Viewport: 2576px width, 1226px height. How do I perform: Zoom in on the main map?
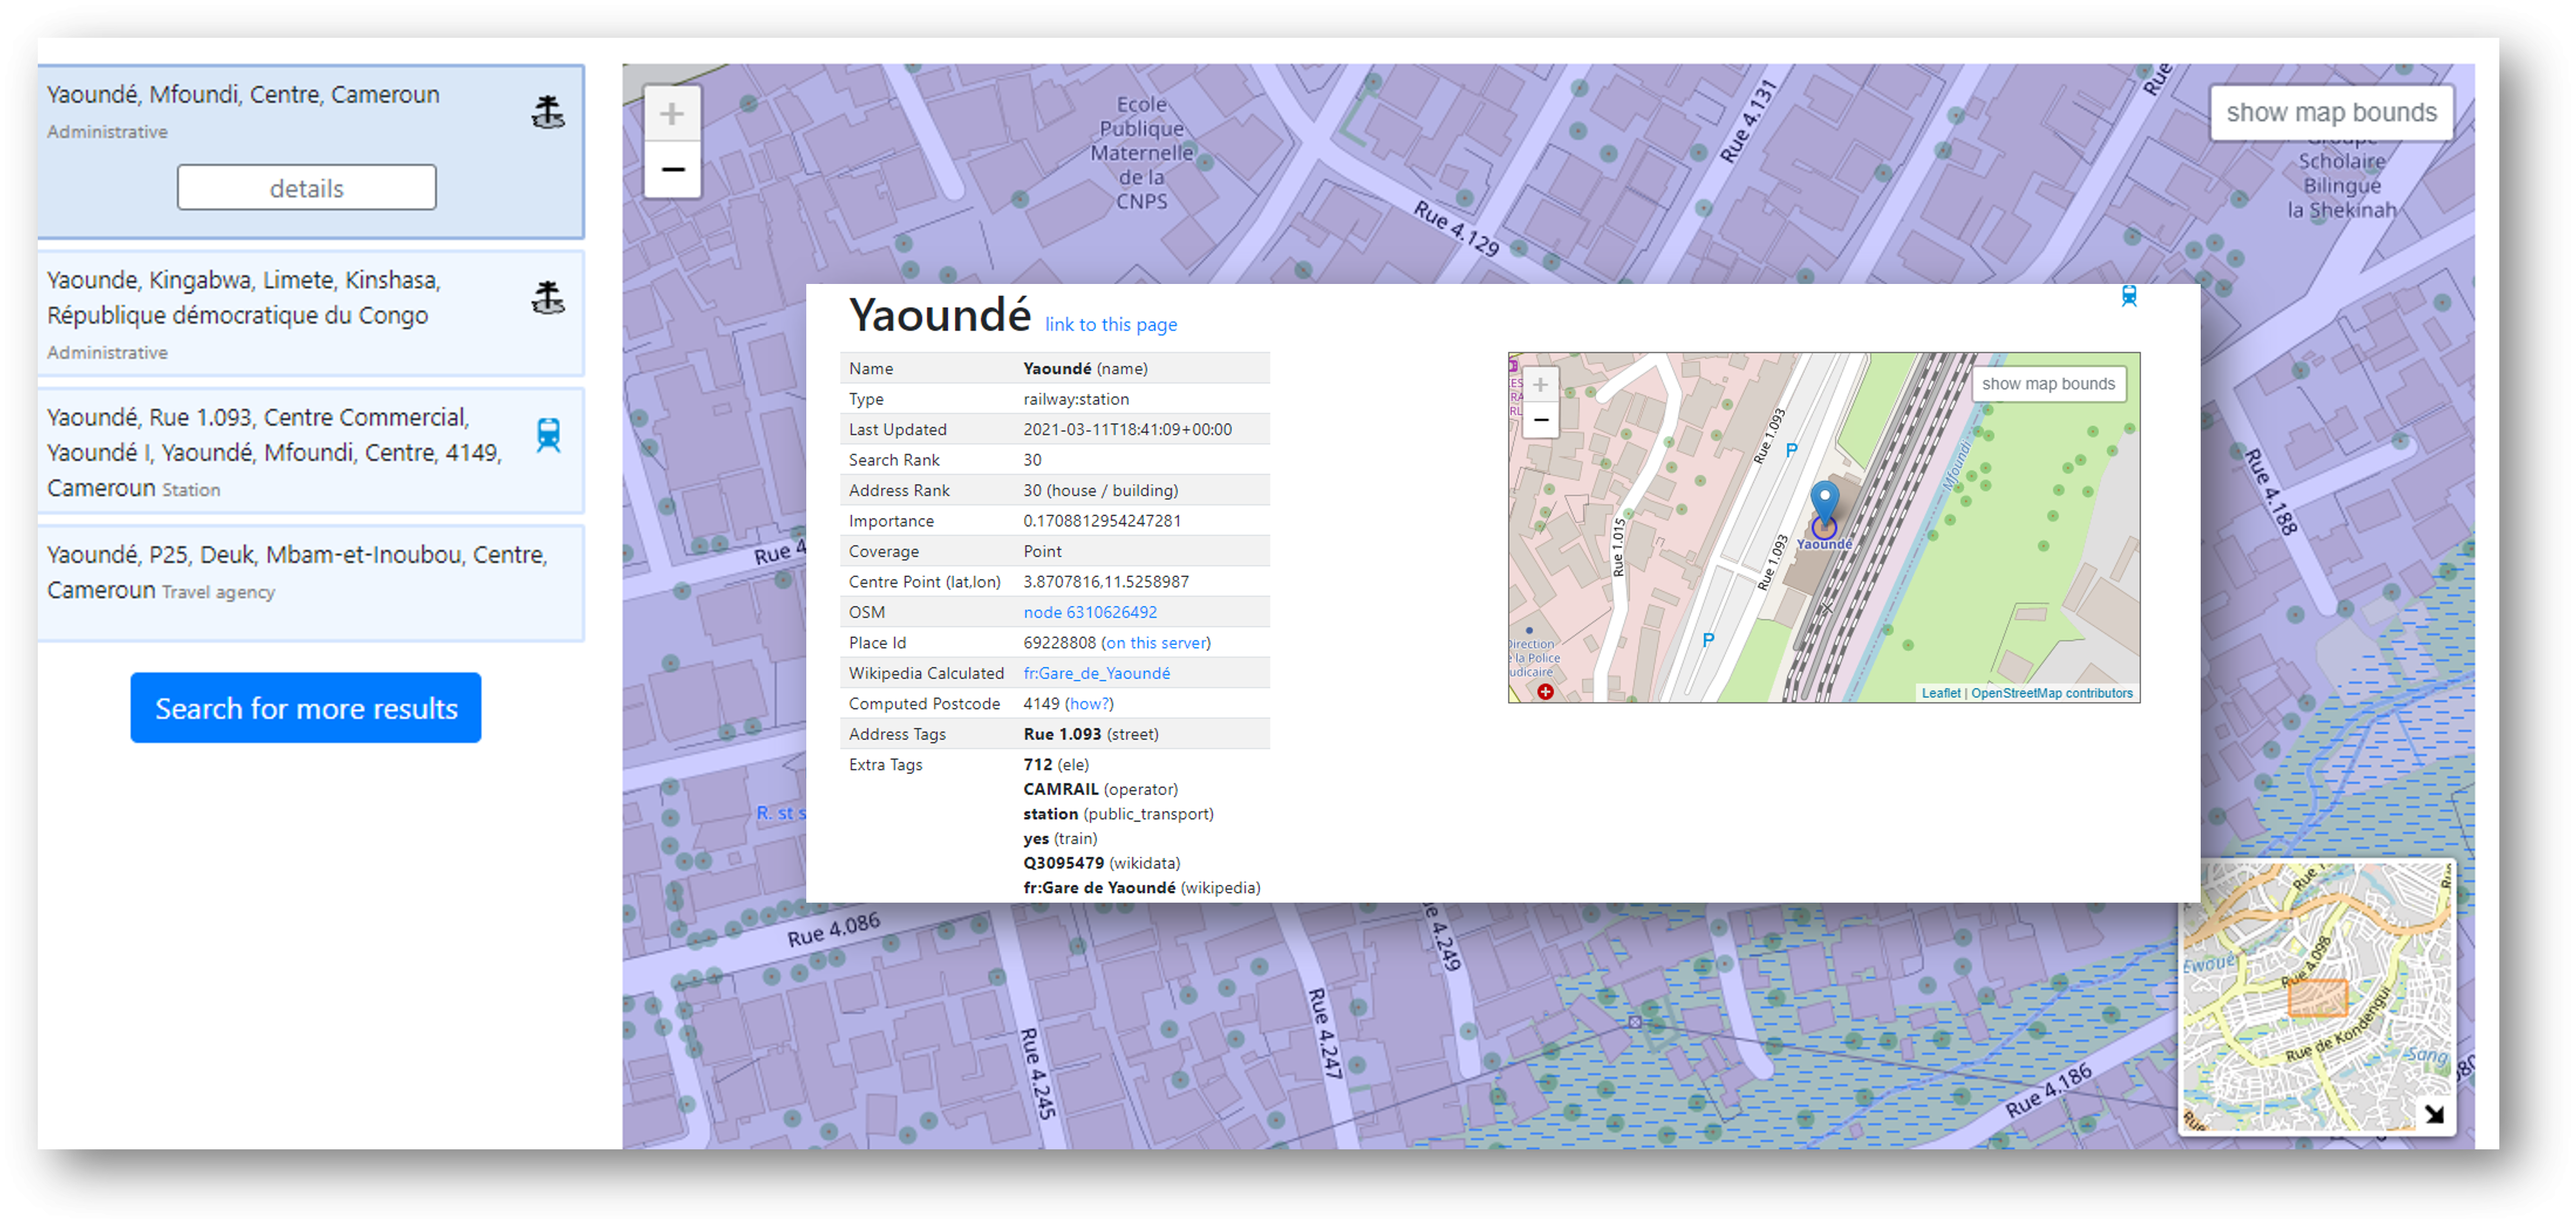pyautogui.click(x=672, y=114)
